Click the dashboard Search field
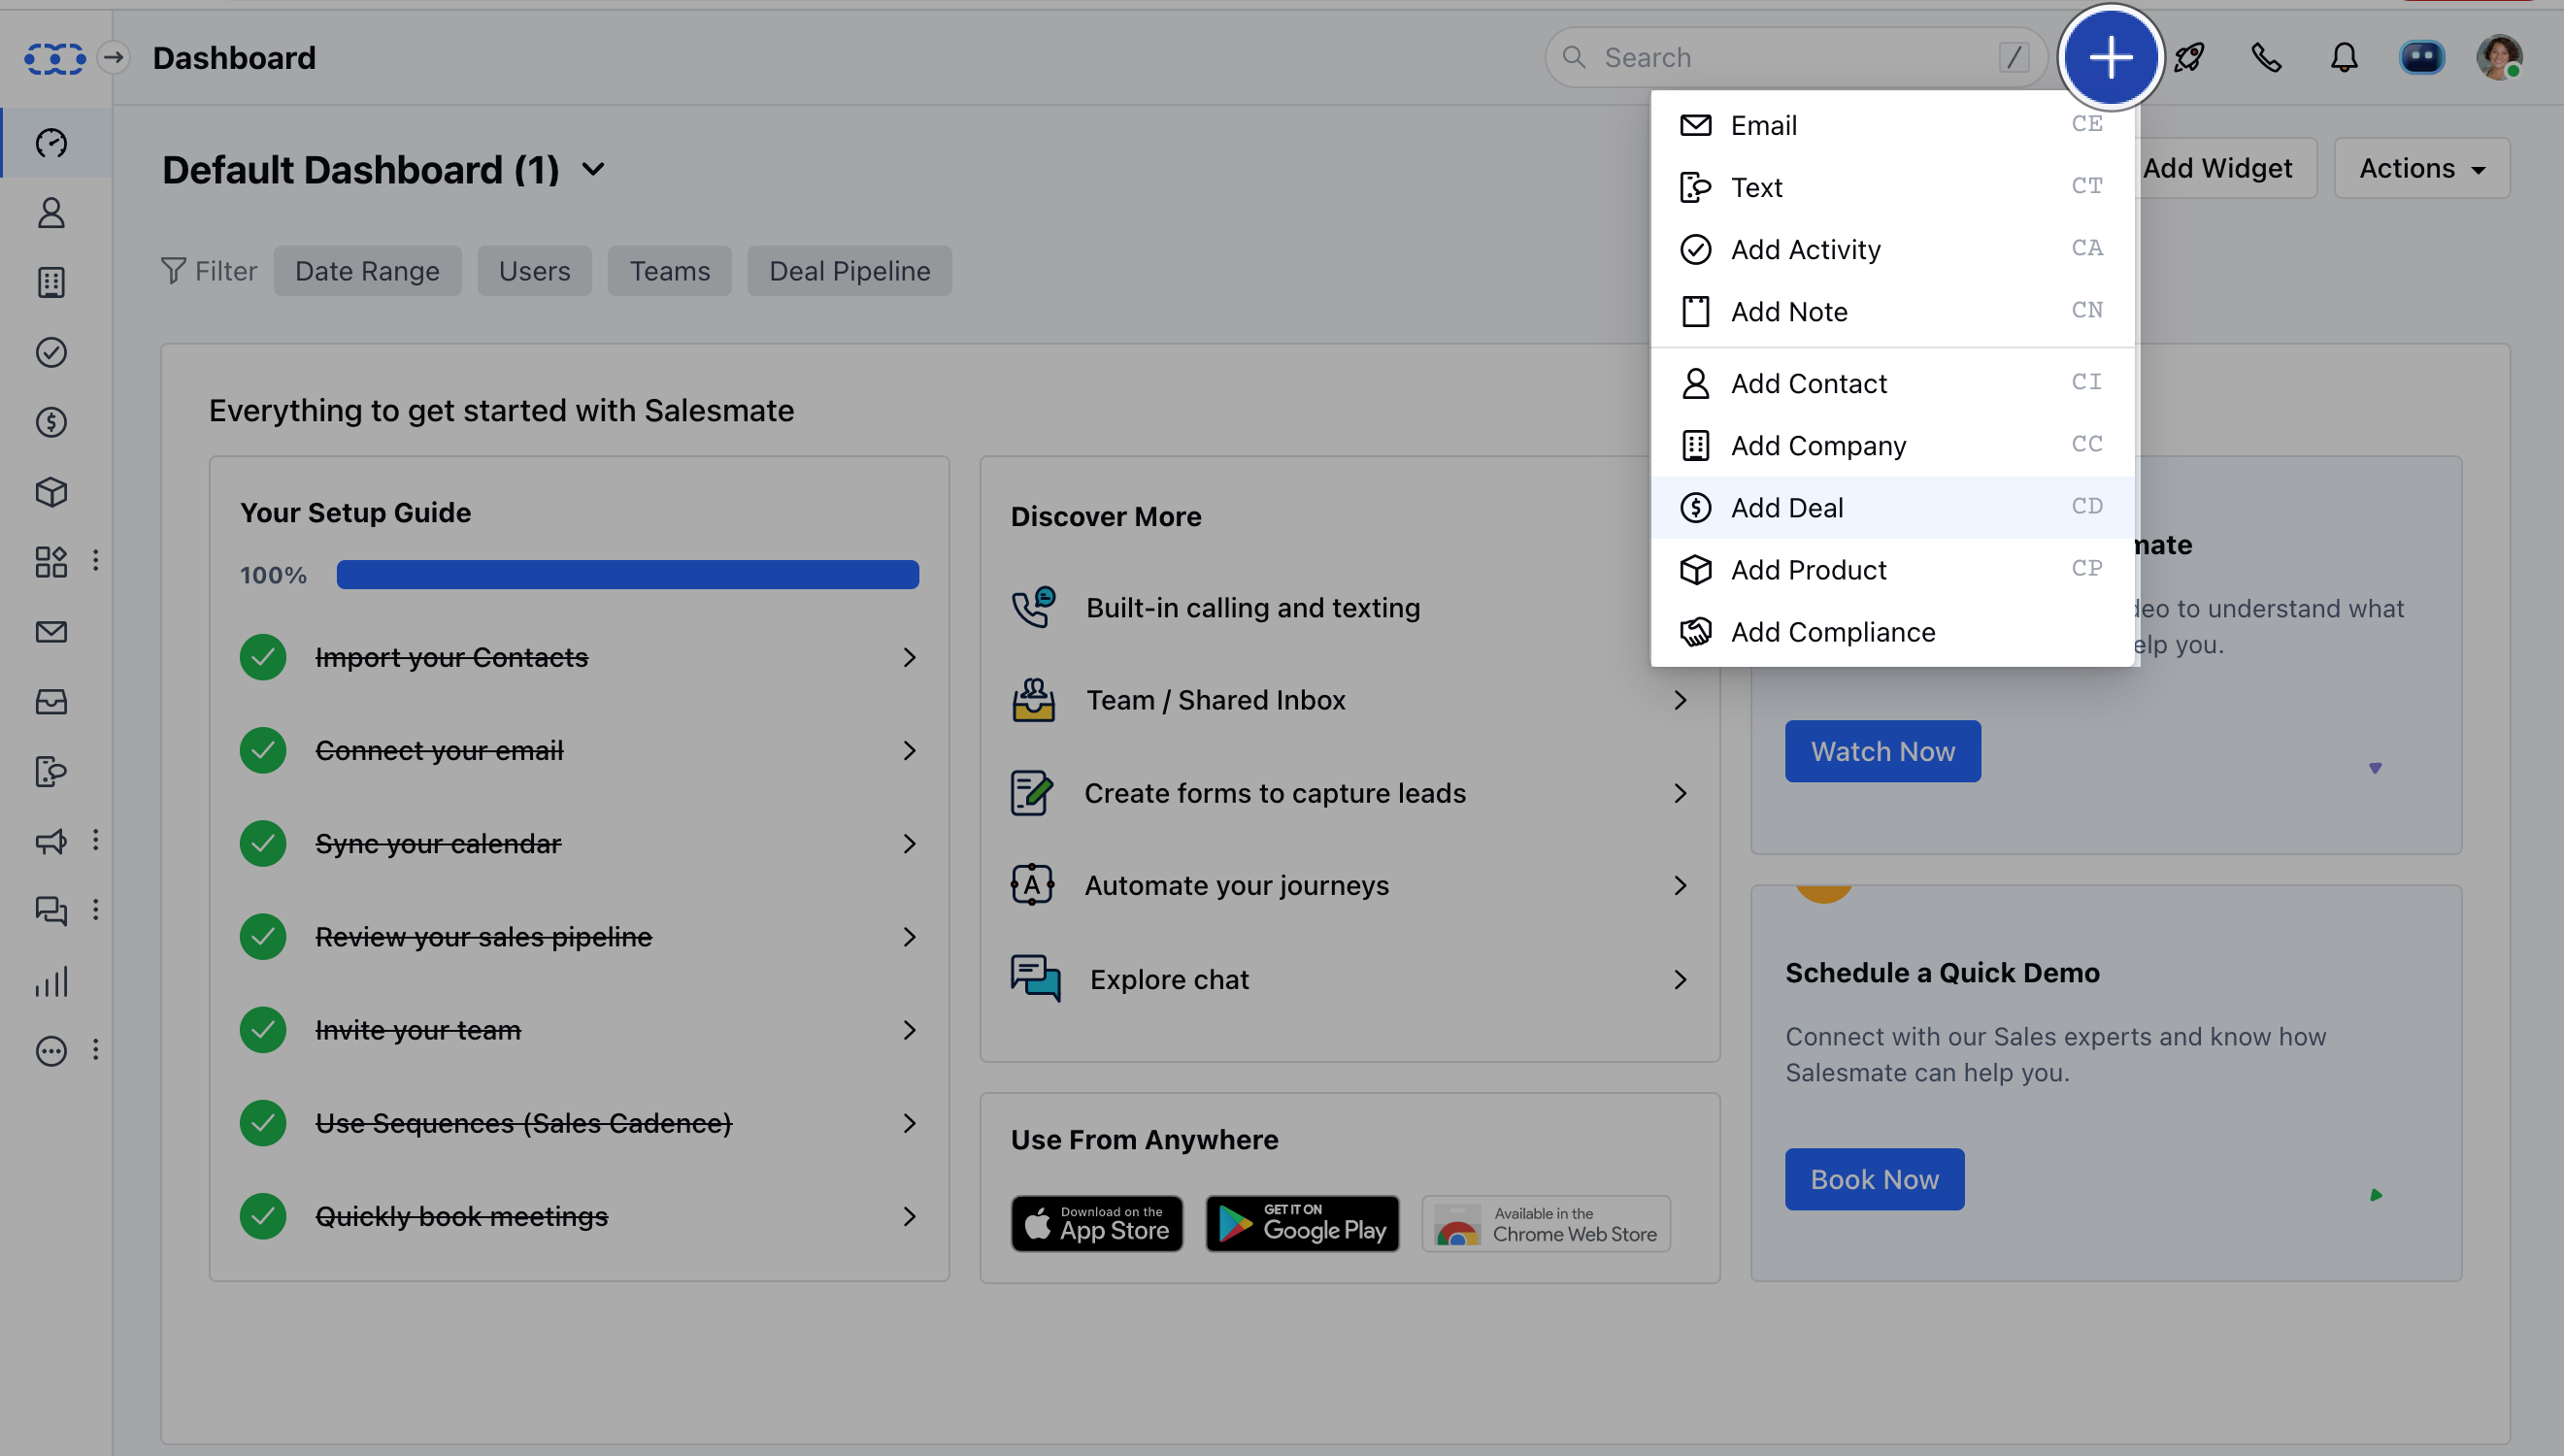This screenshot has width=2564, height=1456. [x=1796, y=57]
